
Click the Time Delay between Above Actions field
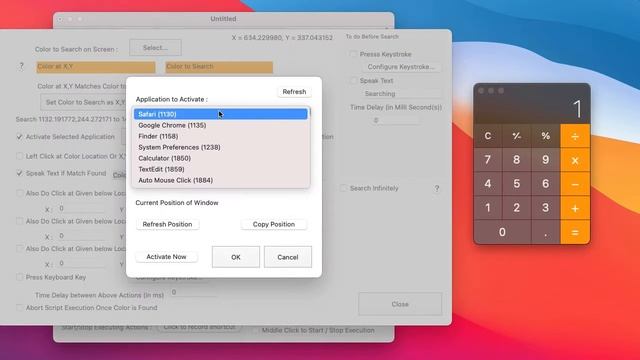(194, 292)
